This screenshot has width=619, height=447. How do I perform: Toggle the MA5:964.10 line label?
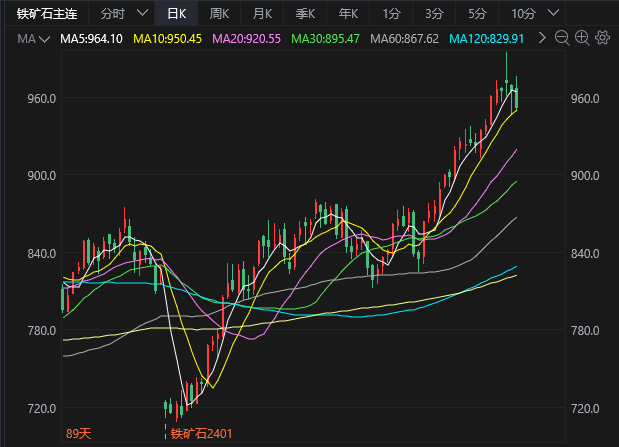coord(91,38)
